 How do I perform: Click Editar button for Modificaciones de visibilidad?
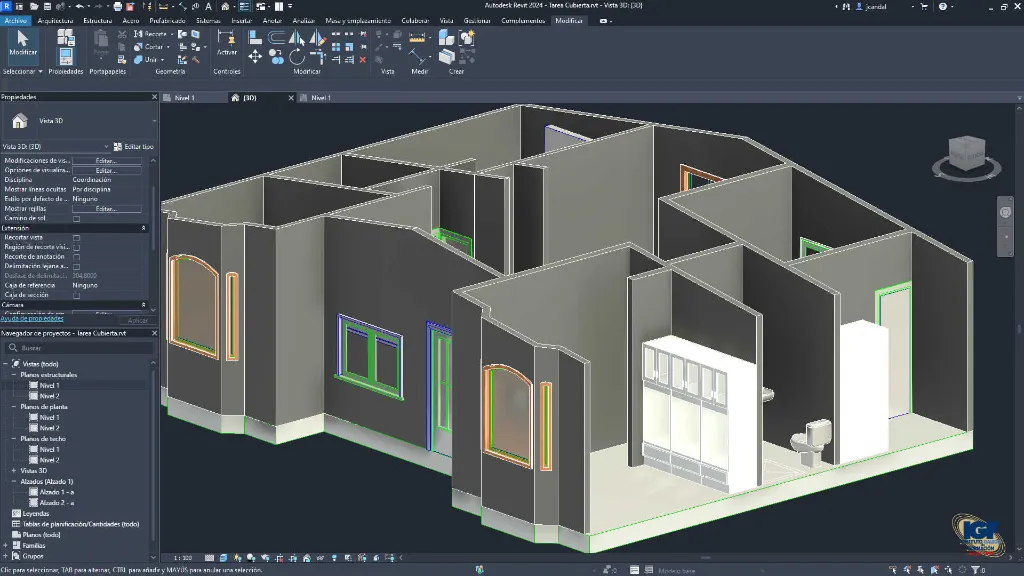click(106, 161)
